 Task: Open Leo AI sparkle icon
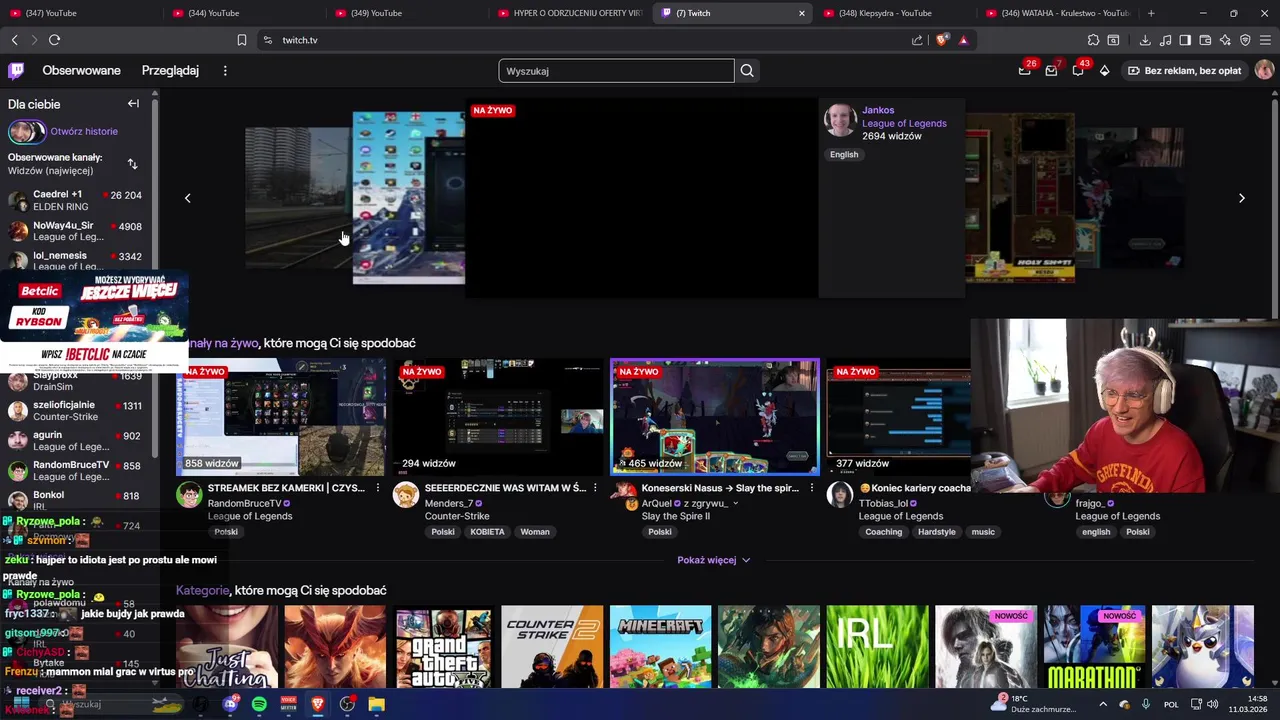1225,40
